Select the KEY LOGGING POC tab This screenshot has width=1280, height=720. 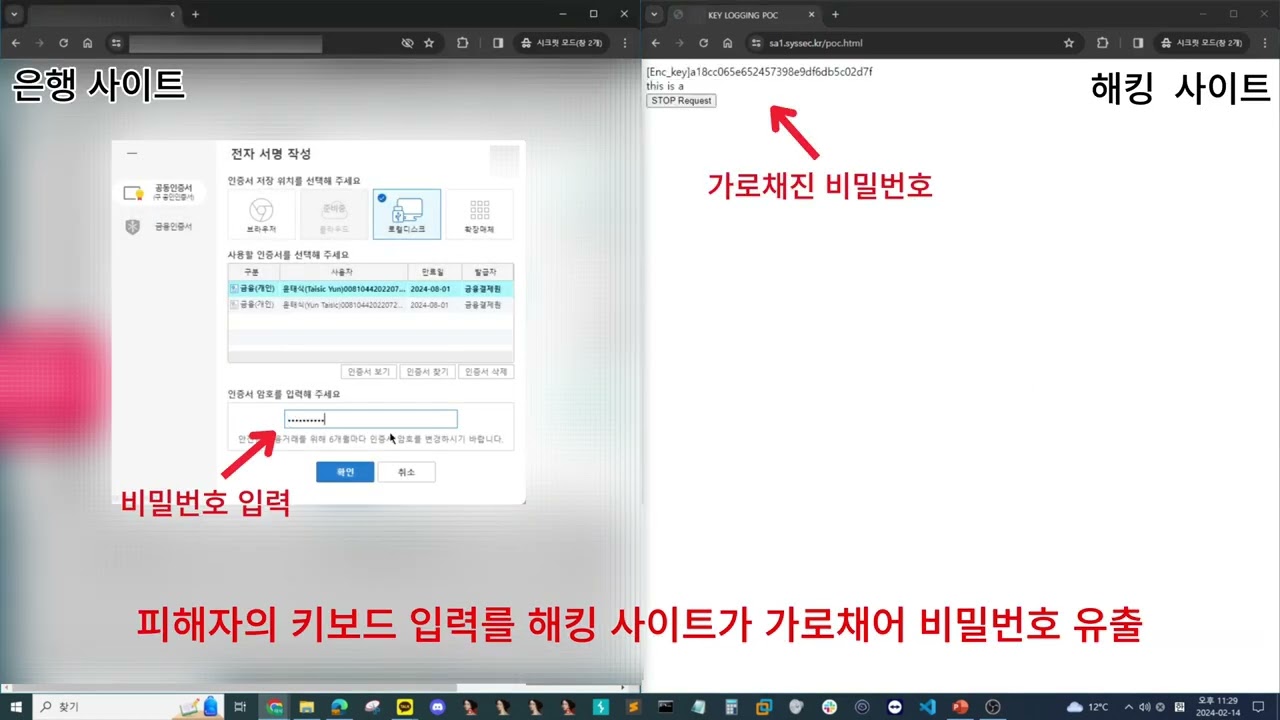pyautogui.click(x=745, y=15)
